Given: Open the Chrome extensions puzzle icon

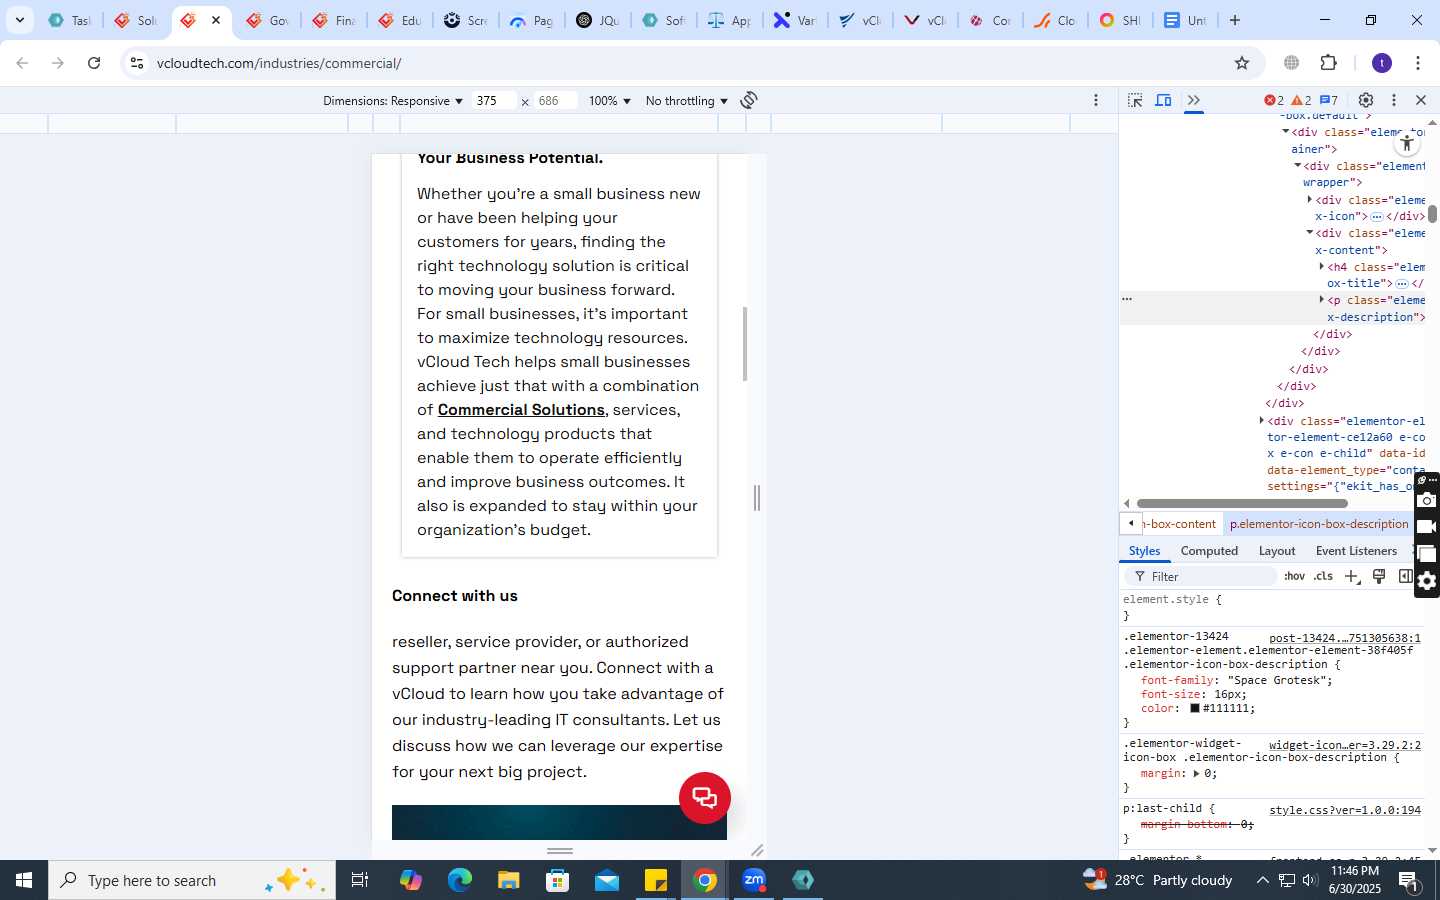Looking at the screenshot, I should (1329, 63).
